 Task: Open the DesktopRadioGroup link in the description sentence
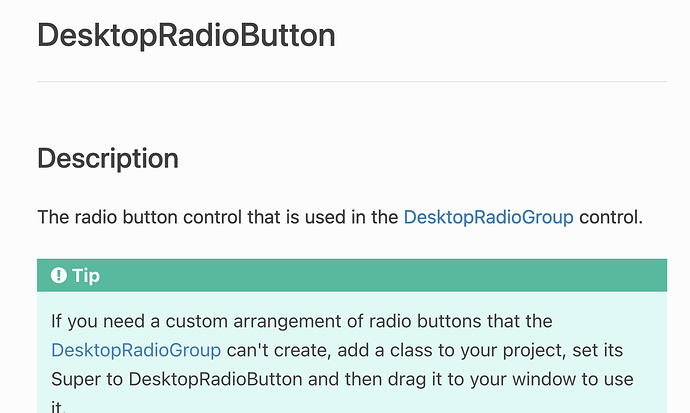click(x=488, y=216)
